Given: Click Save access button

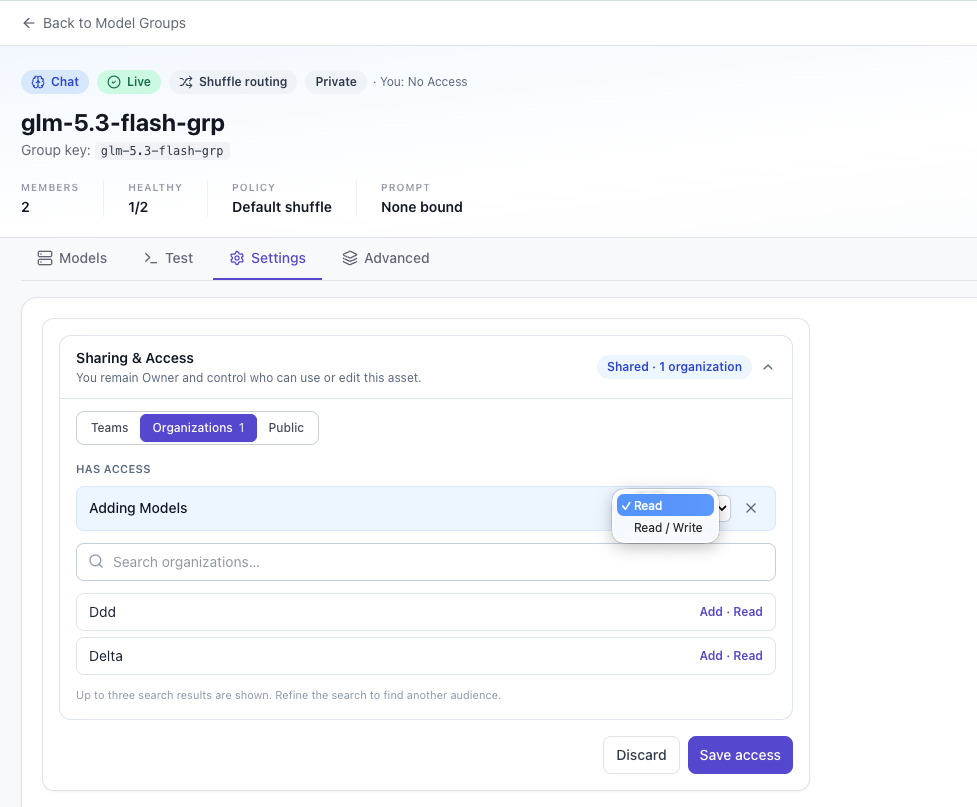Looking at the screenshot, I should click(740, 755).
